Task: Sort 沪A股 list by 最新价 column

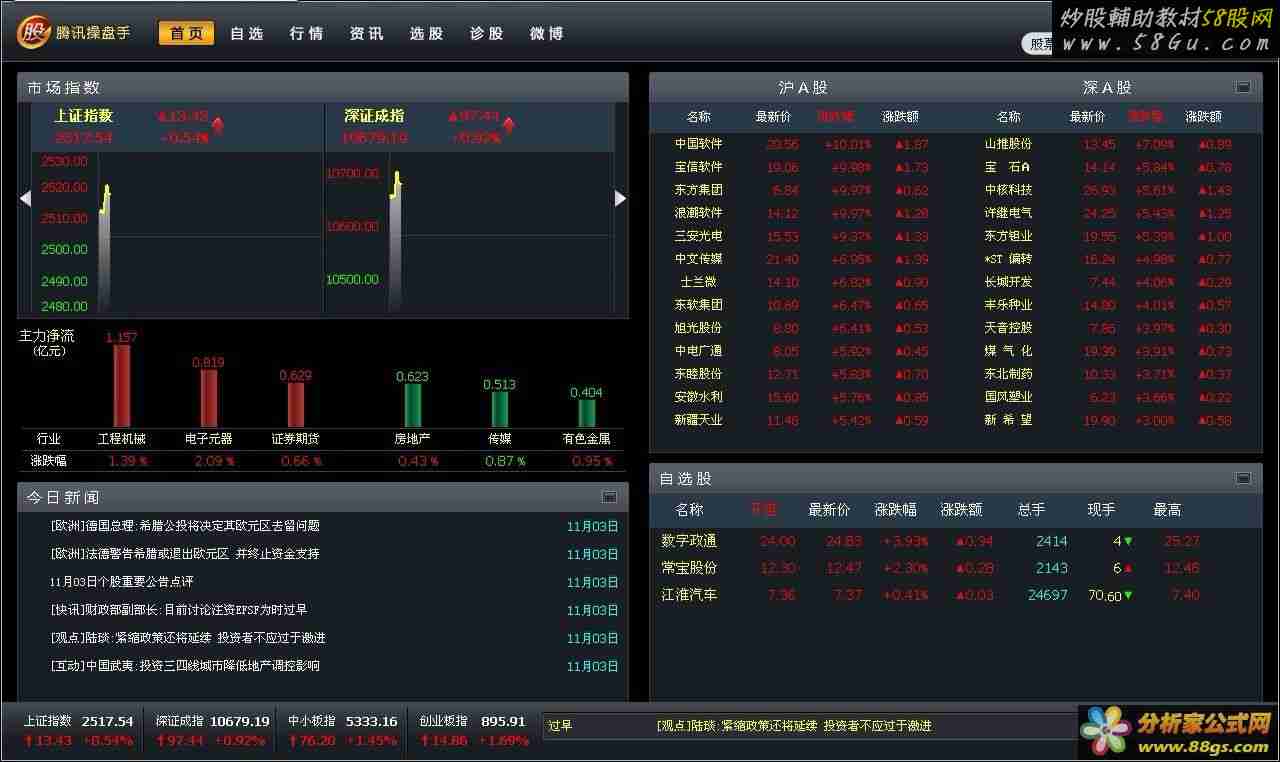Action: point(773,117)
